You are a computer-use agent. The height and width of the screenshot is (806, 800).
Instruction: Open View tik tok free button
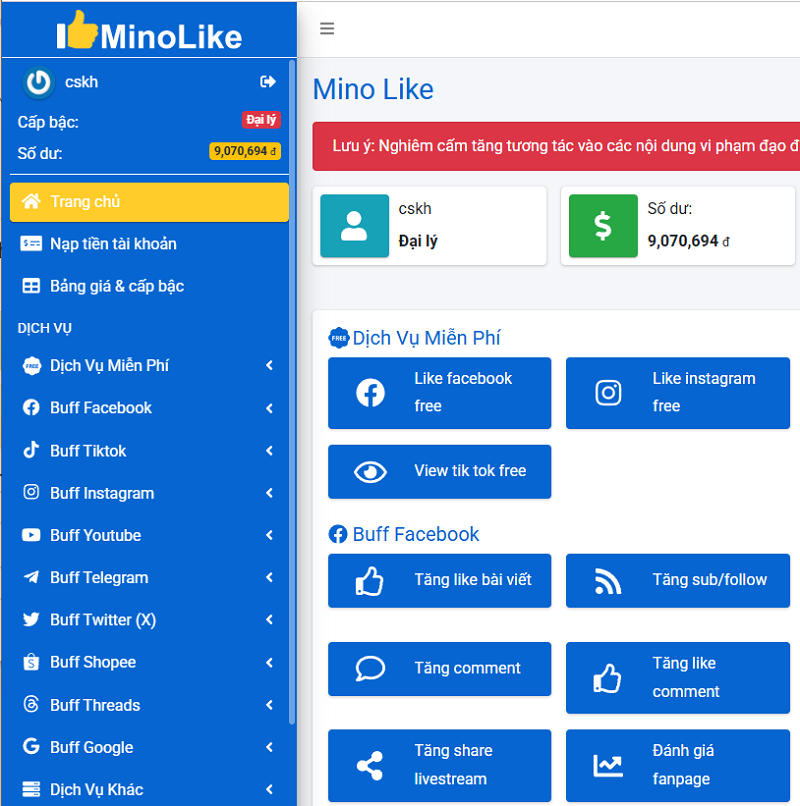(x=440, y=471)
